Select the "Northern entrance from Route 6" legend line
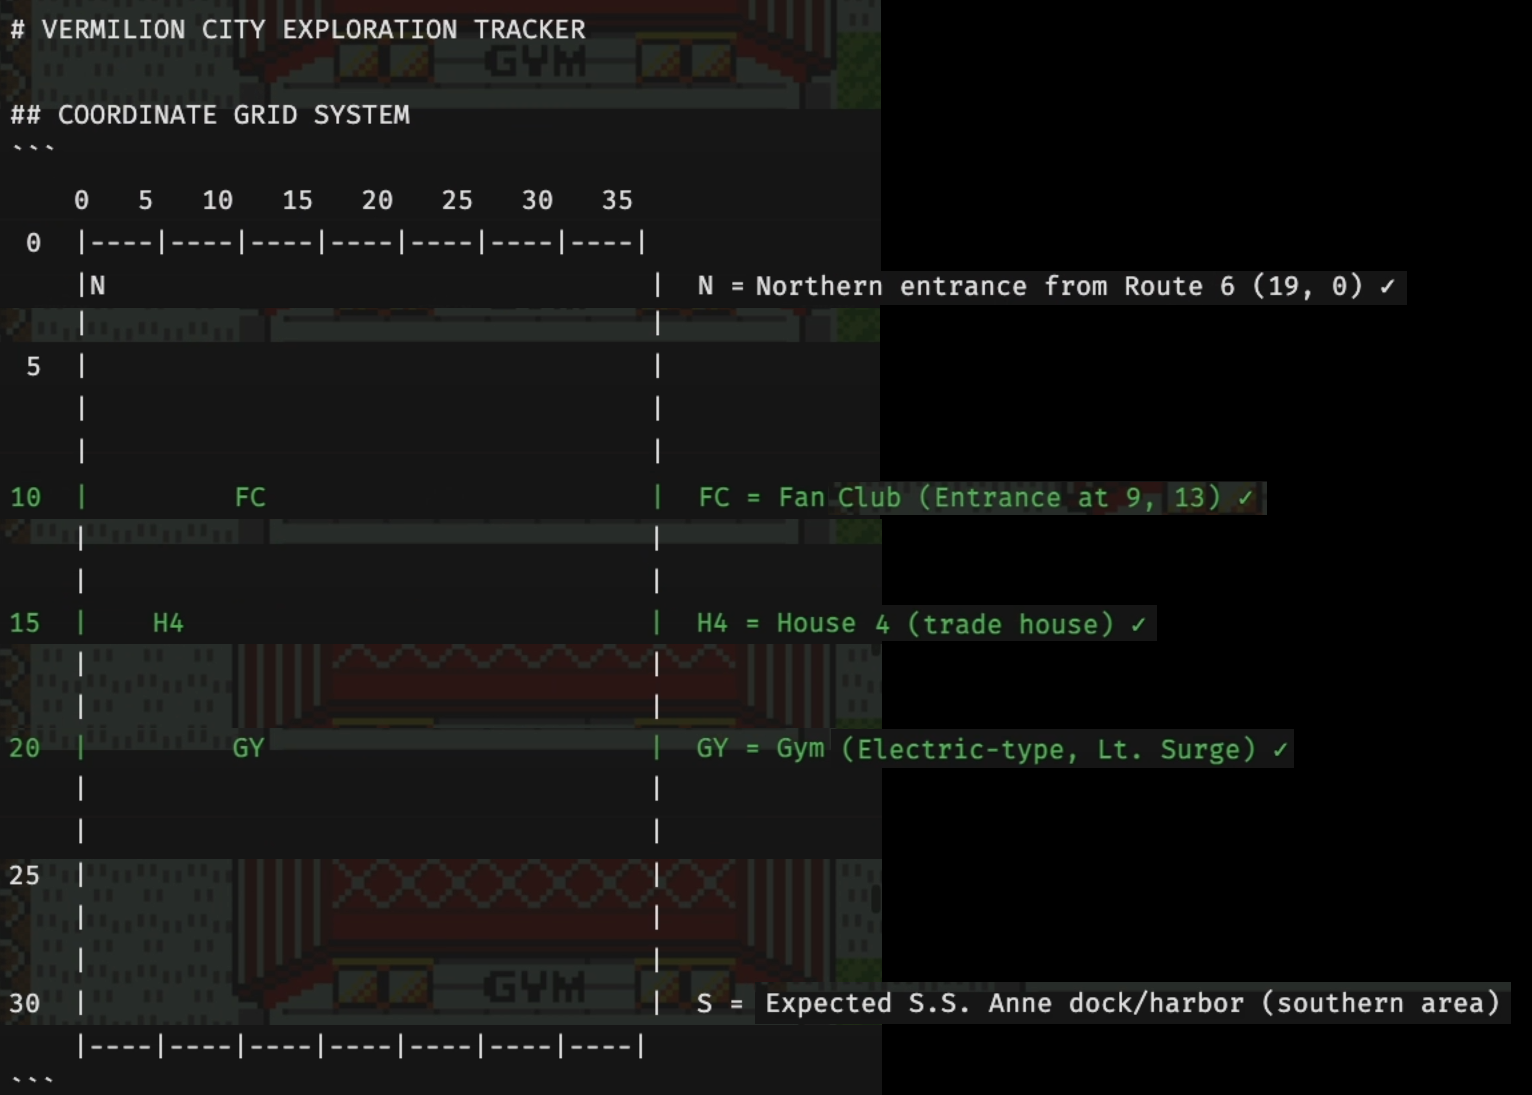The image size is (1532, 1095). [1046, 286]
